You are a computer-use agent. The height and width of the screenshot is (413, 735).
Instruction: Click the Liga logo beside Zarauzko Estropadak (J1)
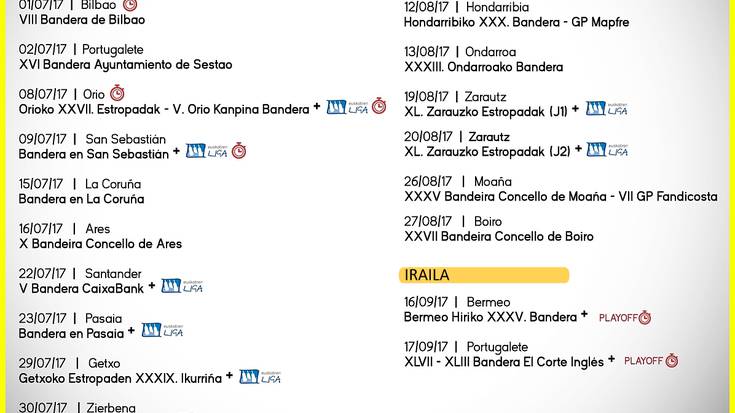click(x=607, y=109)
